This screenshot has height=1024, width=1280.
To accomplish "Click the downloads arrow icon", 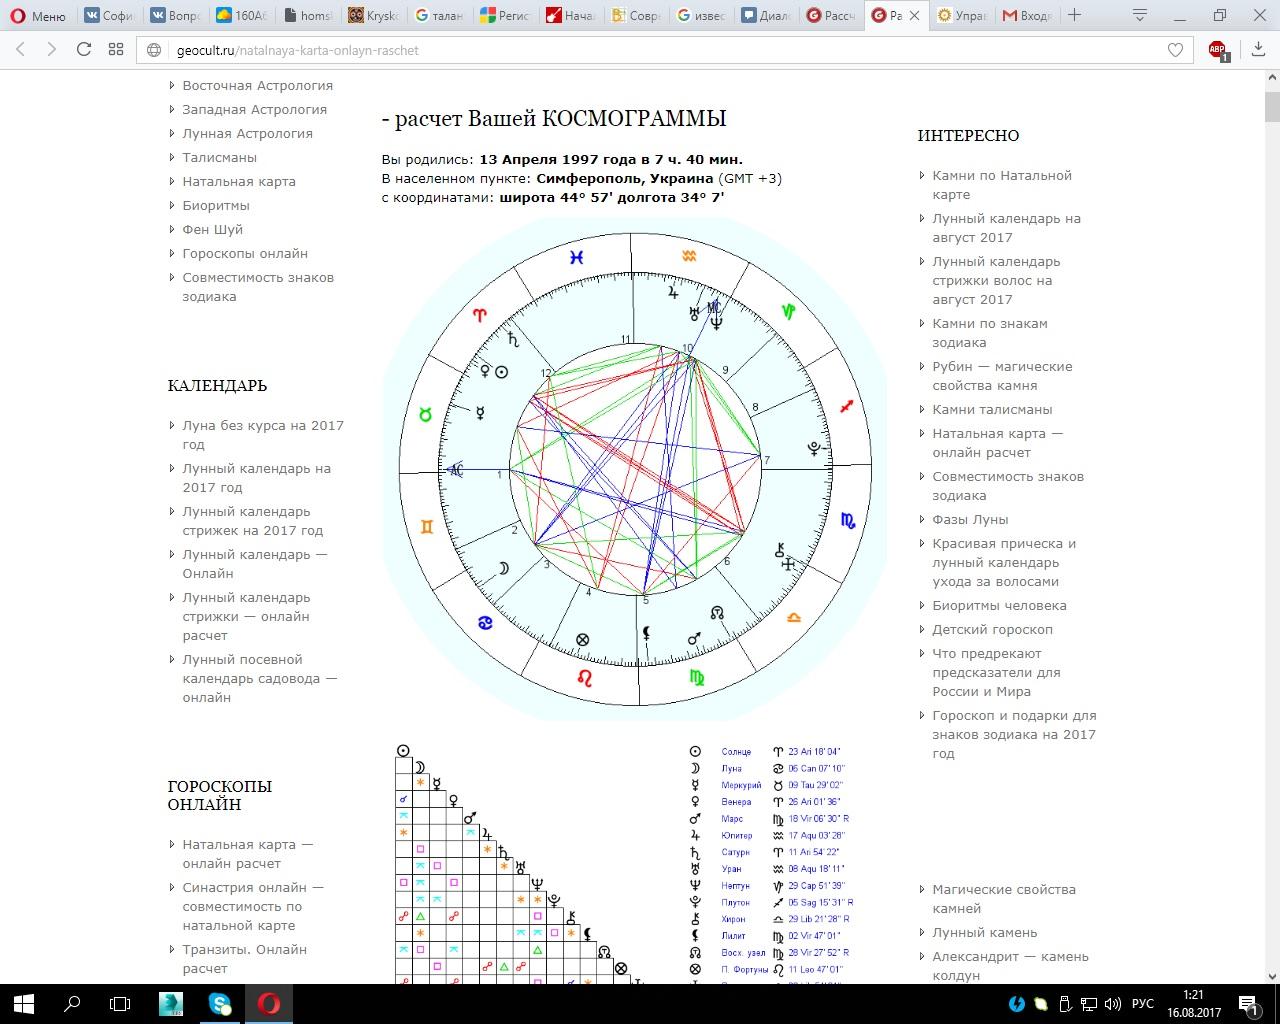I will point(1257,50).
